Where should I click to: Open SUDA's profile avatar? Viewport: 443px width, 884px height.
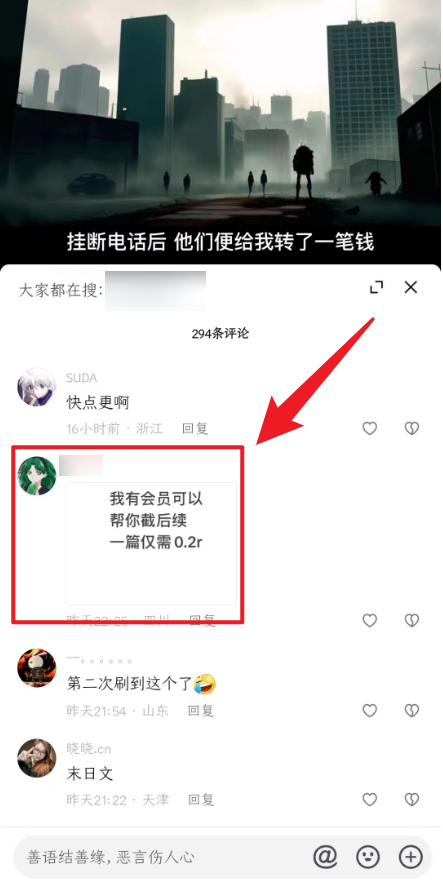coord(37,387)
